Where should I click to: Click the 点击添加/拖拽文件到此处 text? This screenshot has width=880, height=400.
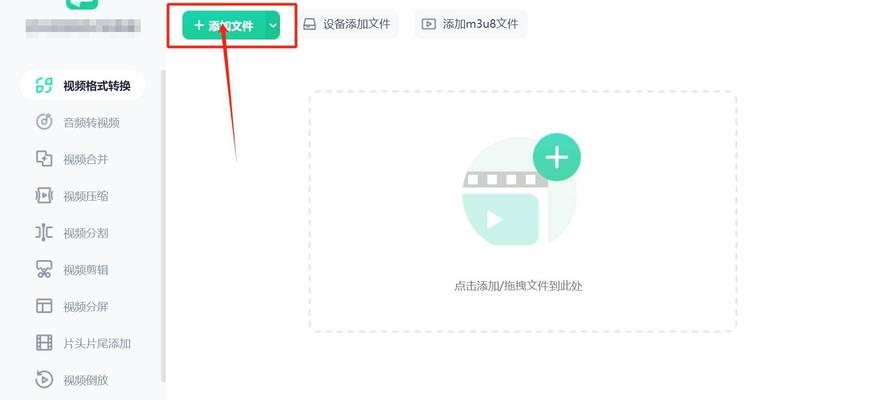click(518, 286)
